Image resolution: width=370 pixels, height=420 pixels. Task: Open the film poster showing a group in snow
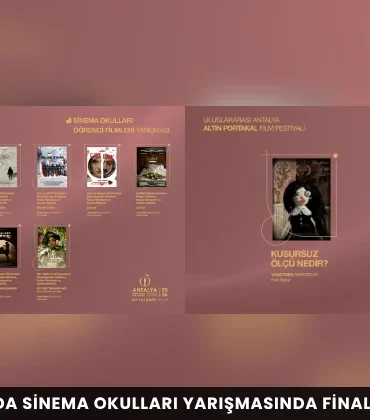tap(52, 167)
